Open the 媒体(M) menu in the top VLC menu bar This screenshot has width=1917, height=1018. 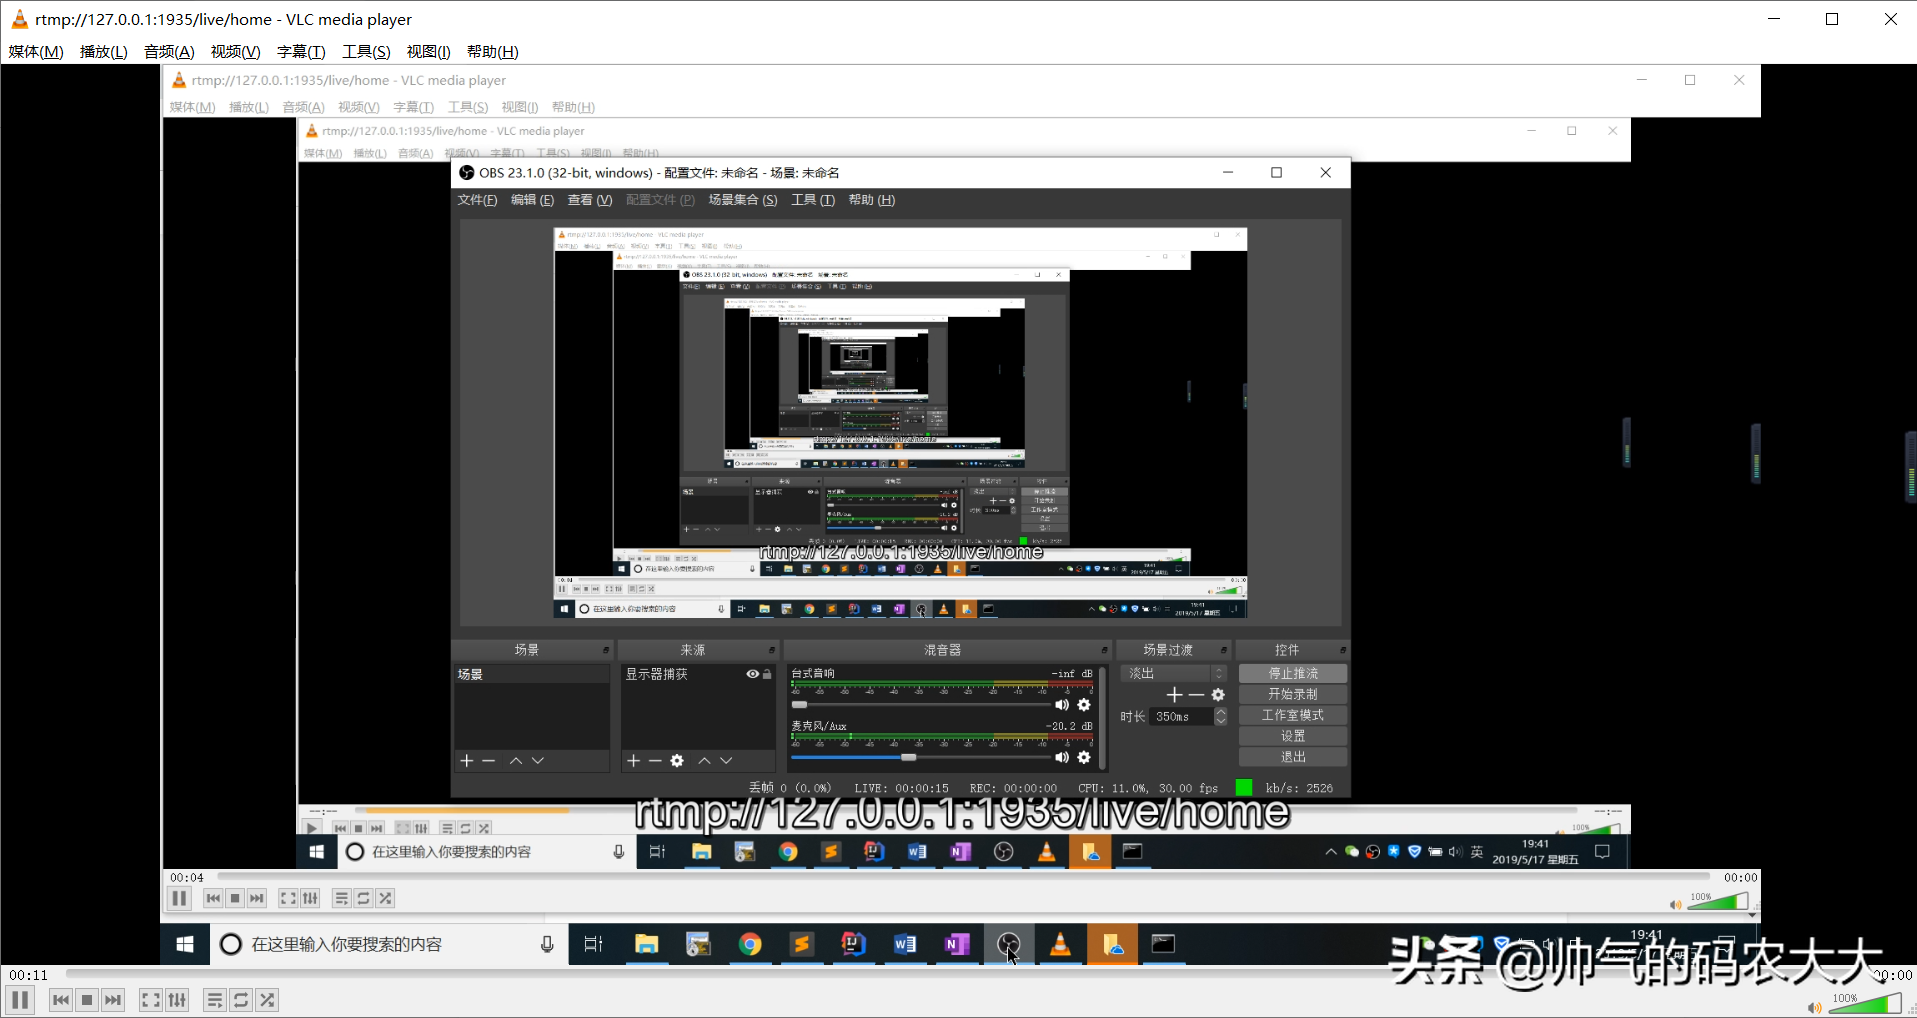click(36, 52)
